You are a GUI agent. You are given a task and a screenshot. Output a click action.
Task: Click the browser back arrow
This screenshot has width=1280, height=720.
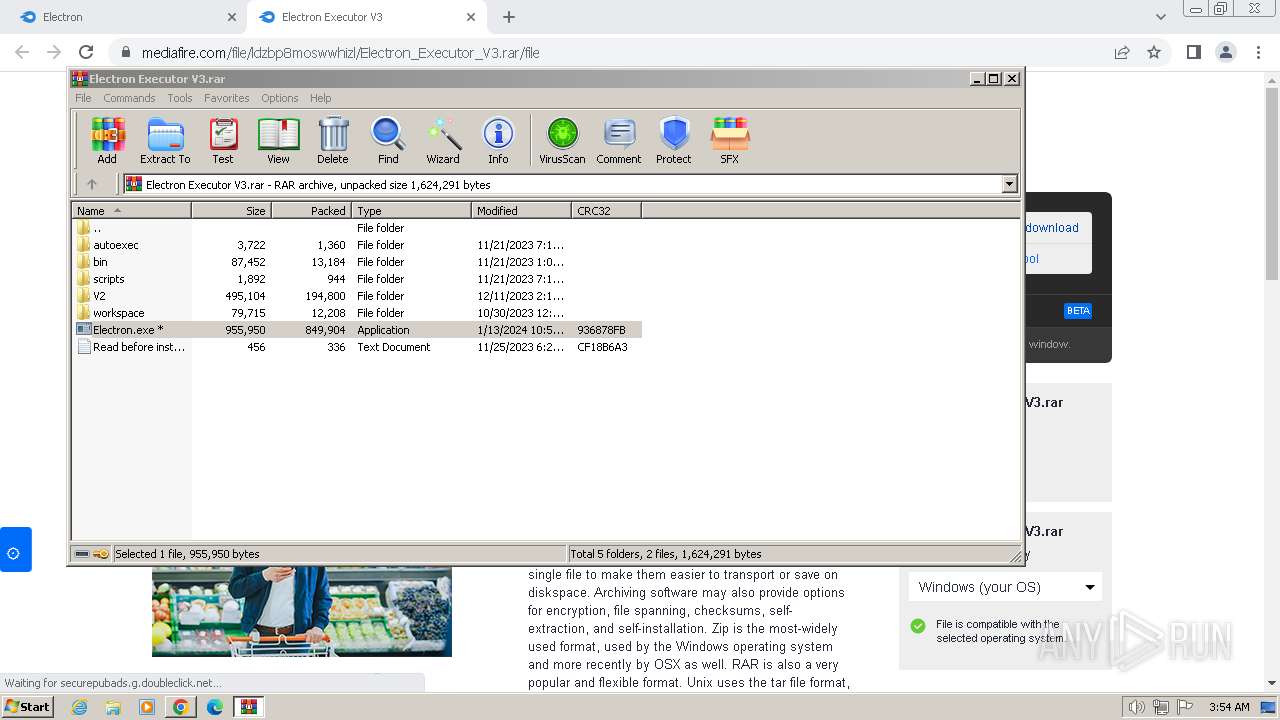[22, 52]
